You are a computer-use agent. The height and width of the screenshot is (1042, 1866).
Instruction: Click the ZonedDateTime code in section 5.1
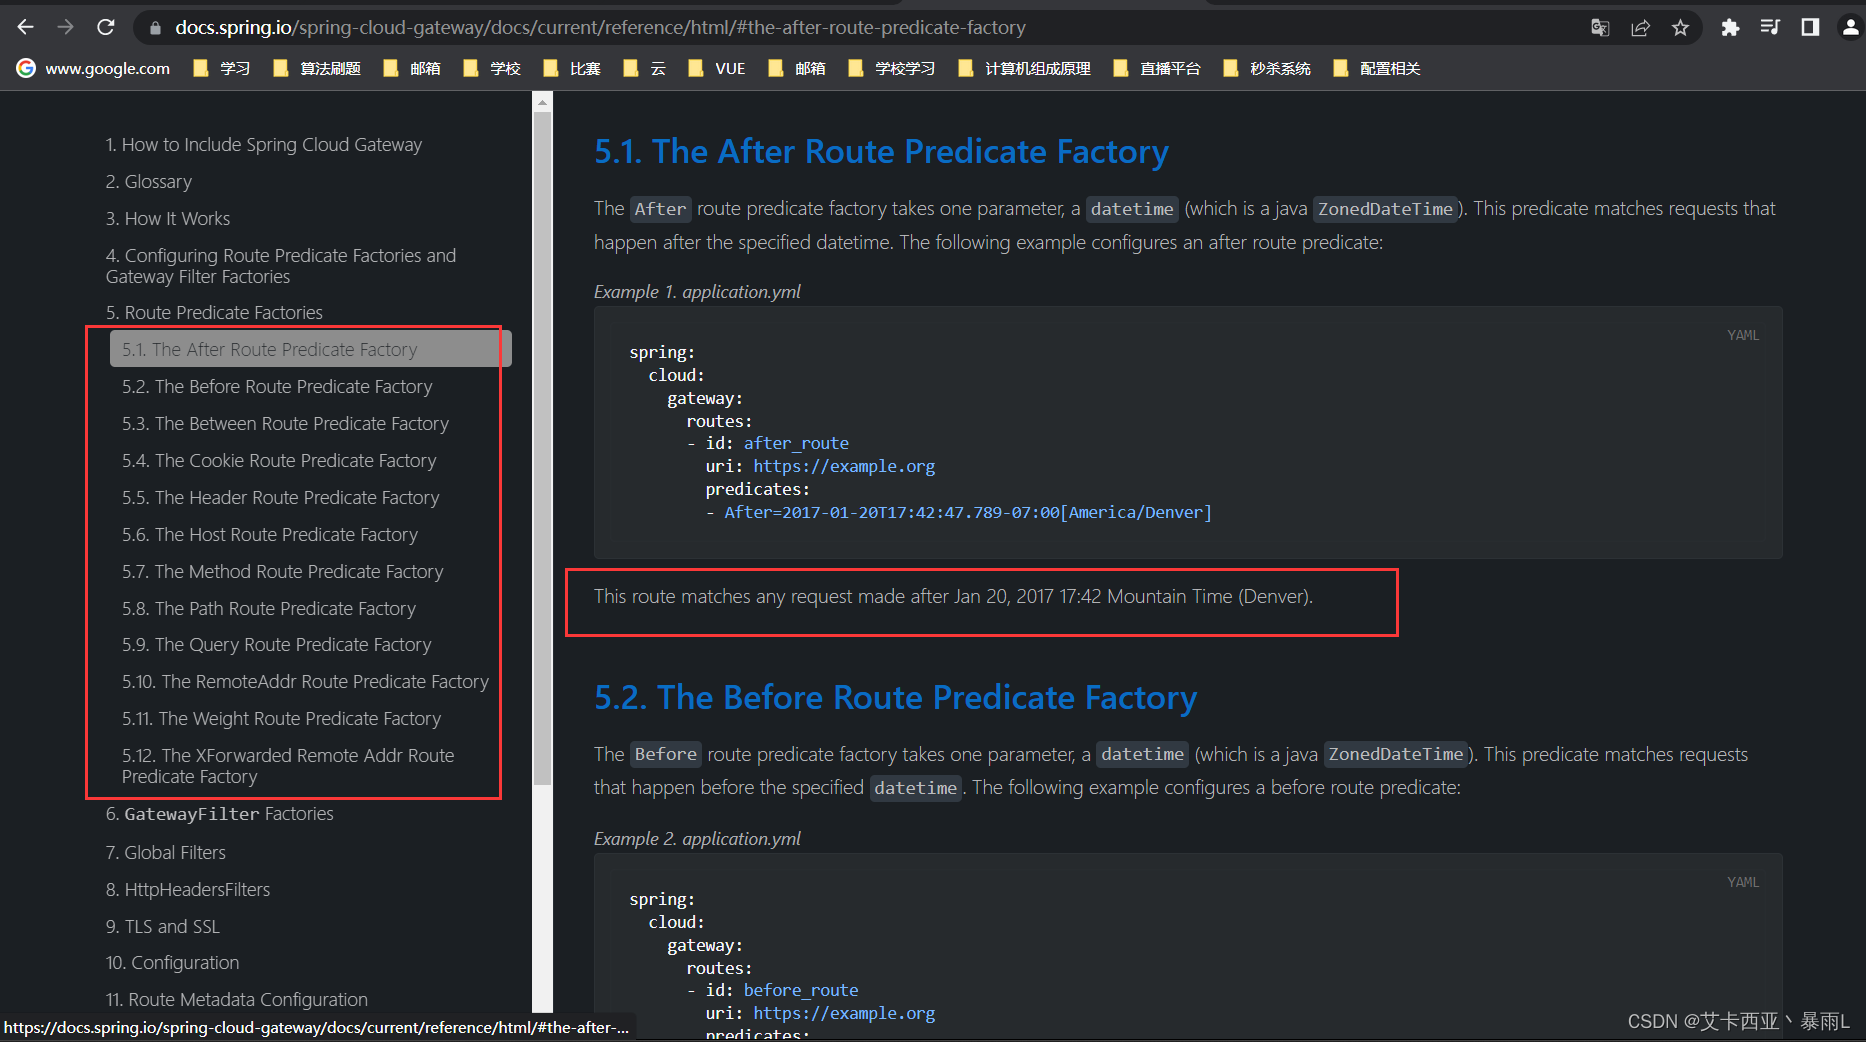click(x=1385, y=209)
